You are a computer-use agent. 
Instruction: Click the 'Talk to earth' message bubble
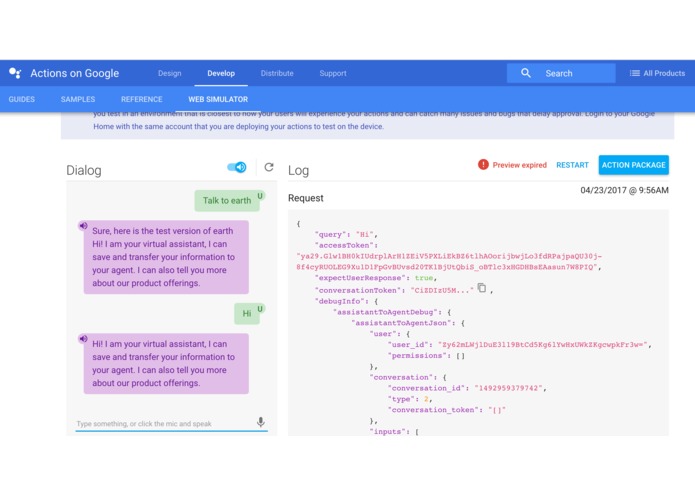click(x=227, y=201)
